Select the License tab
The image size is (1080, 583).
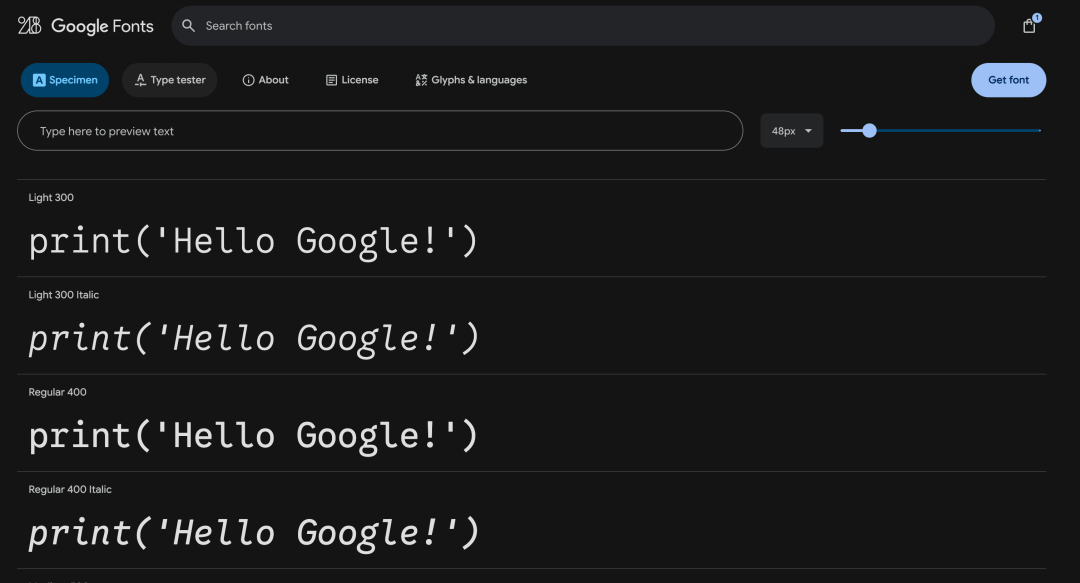[x=352, y=80]
